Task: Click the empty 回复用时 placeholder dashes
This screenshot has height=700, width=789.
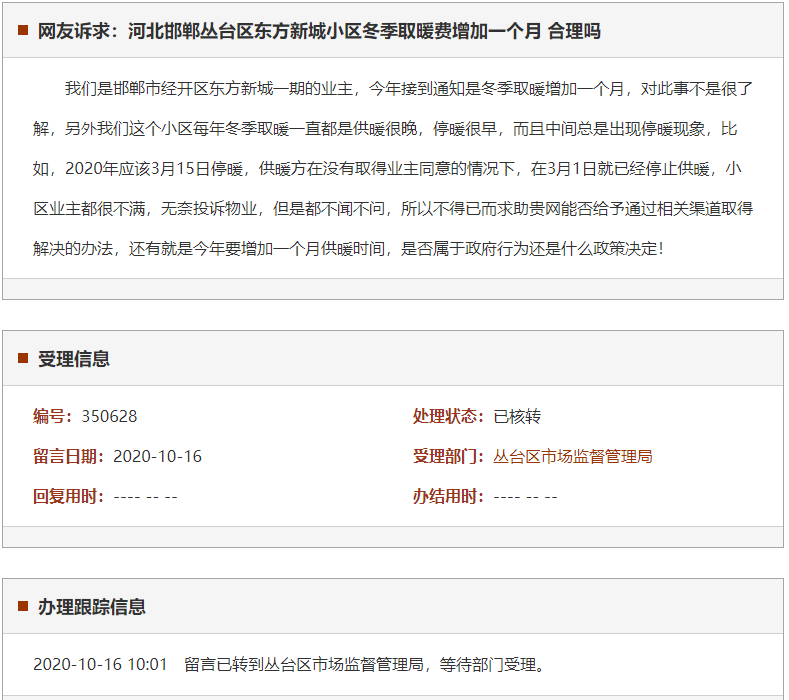Action: coord(145,496)
